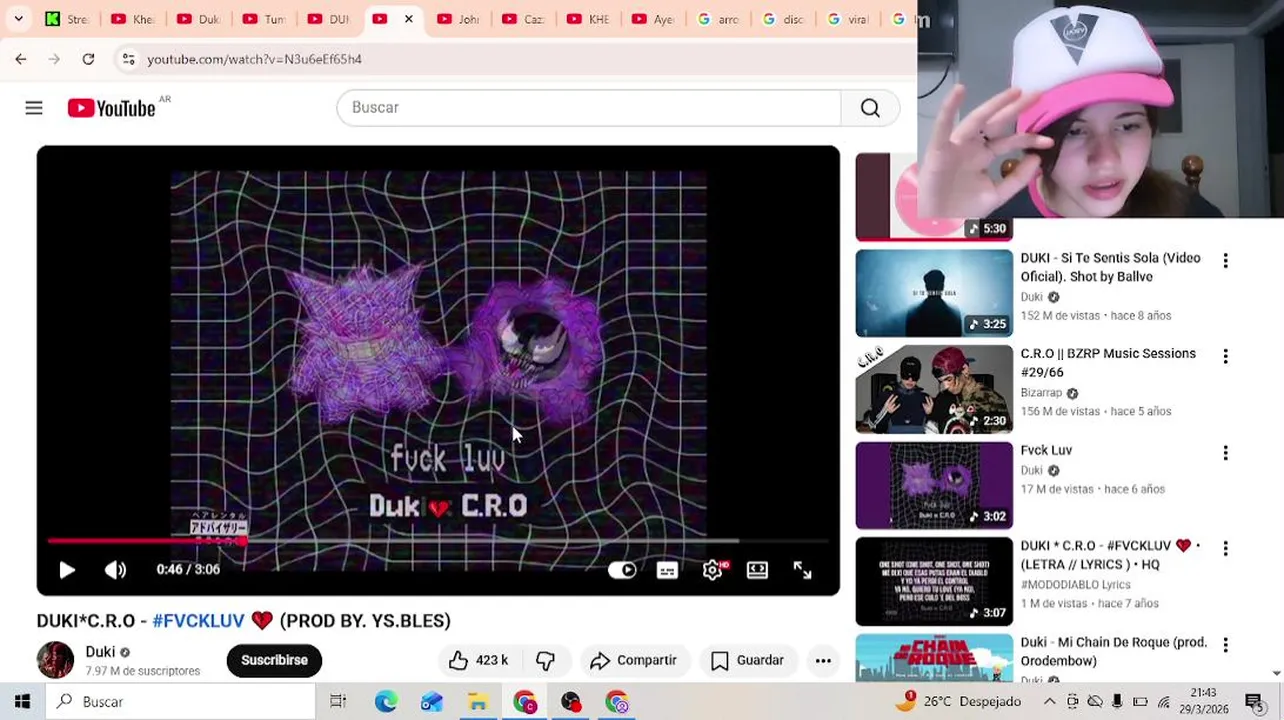1284x720 pixels.
Task: Open options menu for BZRP Music Sessions
Action: point(1225,356)
